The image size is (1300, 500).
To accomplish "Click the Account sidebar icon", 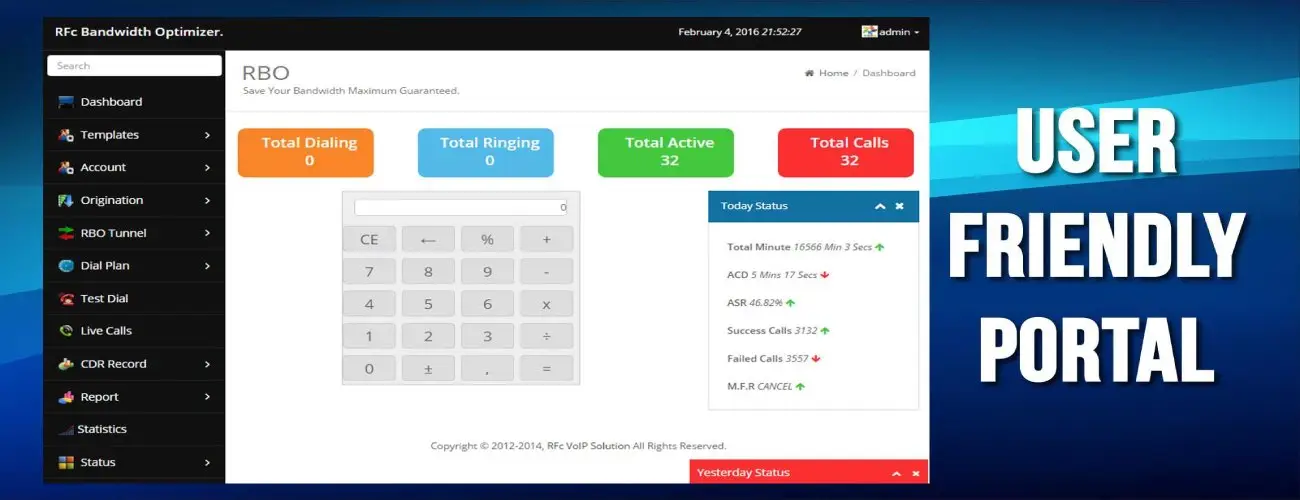I will (66, 167).
